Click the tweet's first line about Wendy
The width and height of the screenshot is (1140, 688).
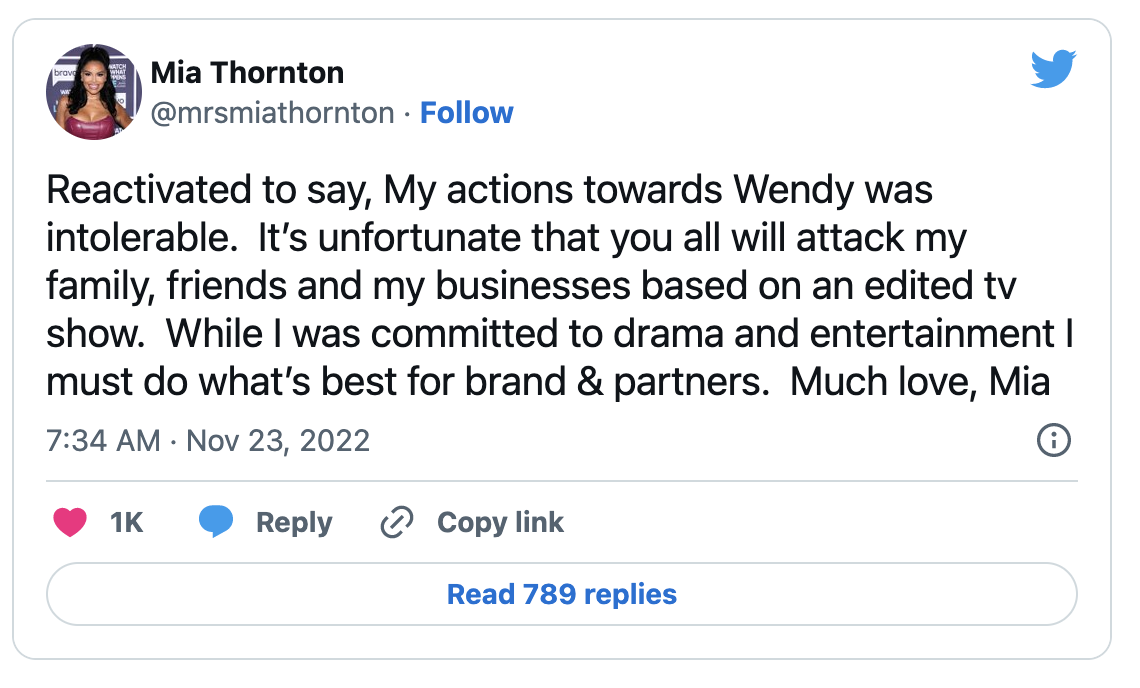[x=489, y=190]
